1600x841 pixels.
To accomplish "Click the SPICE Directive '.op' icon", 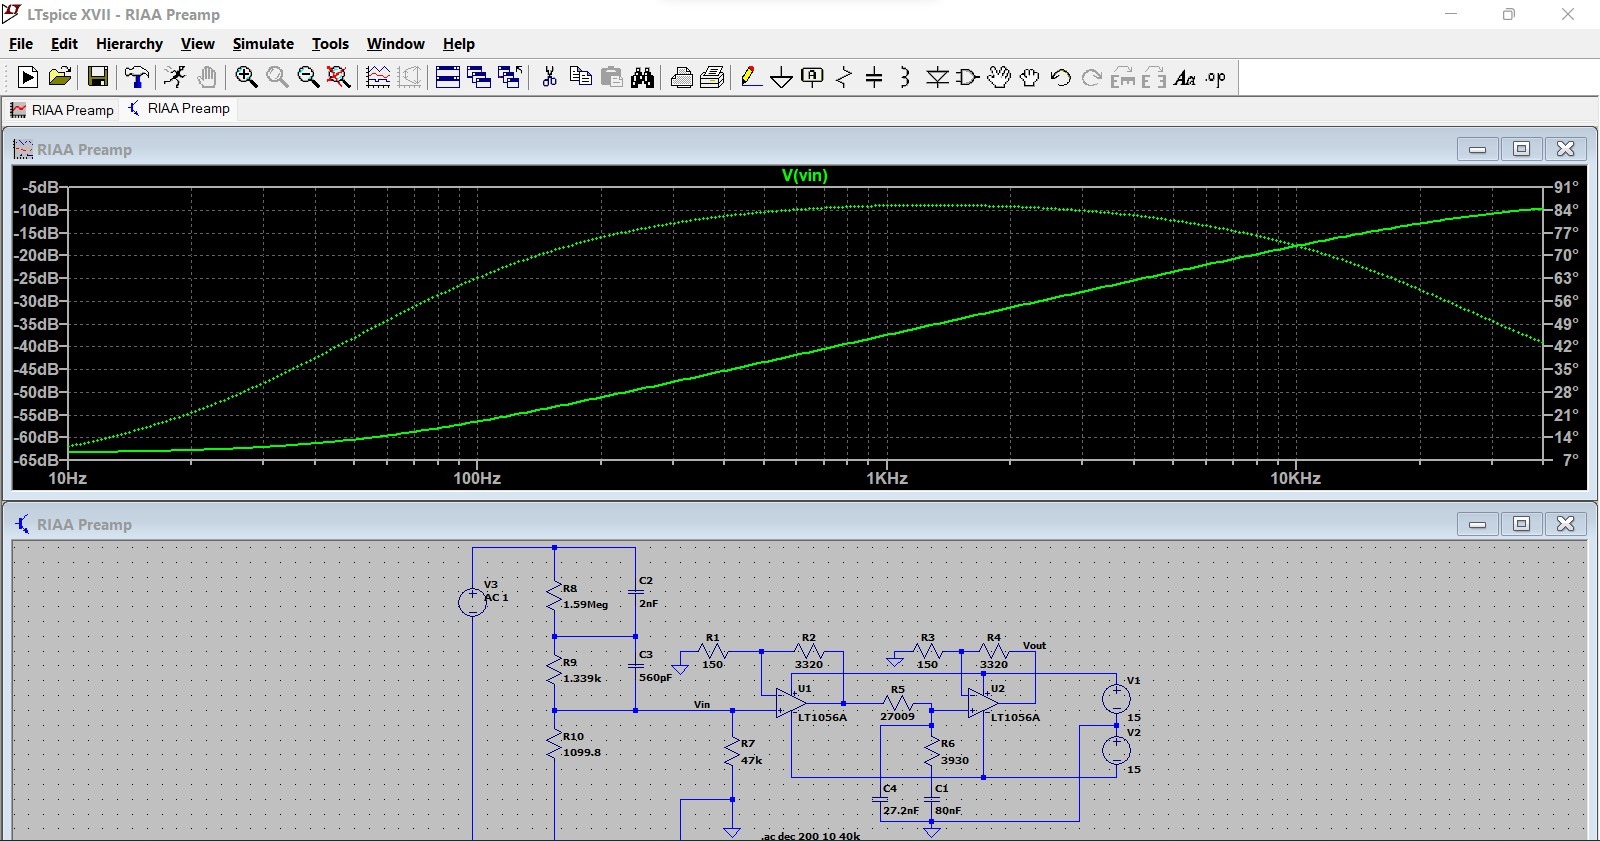I will 1216,77.
